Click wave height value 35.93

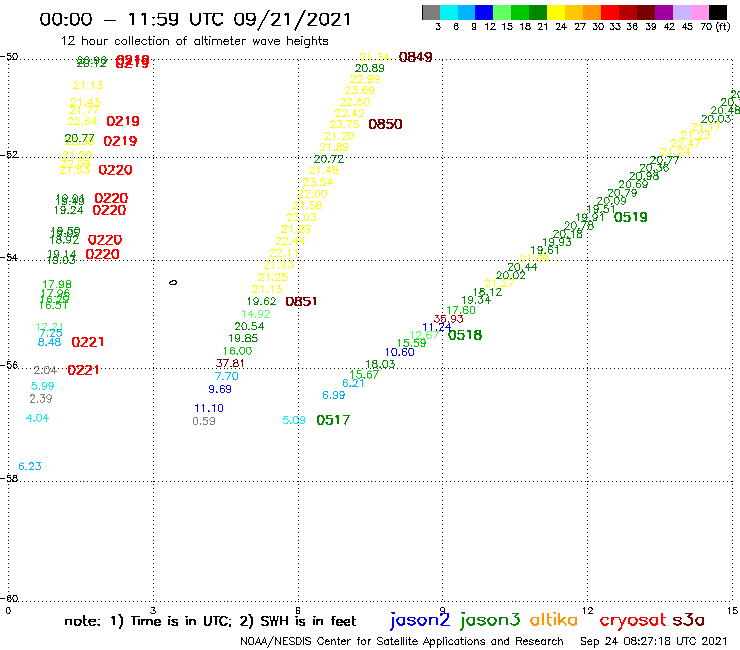pos(448,319)
